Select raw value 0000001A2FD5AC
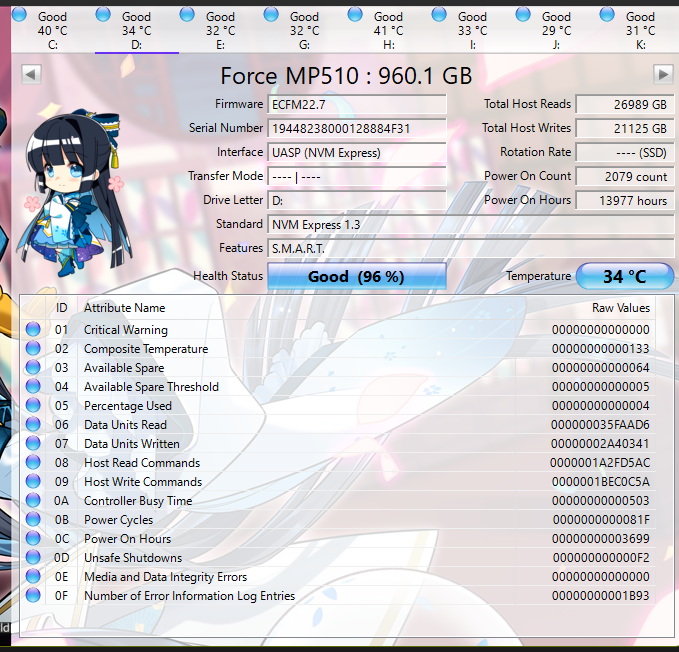Screen dimensions: 679x652 click(x=600, y=463)
